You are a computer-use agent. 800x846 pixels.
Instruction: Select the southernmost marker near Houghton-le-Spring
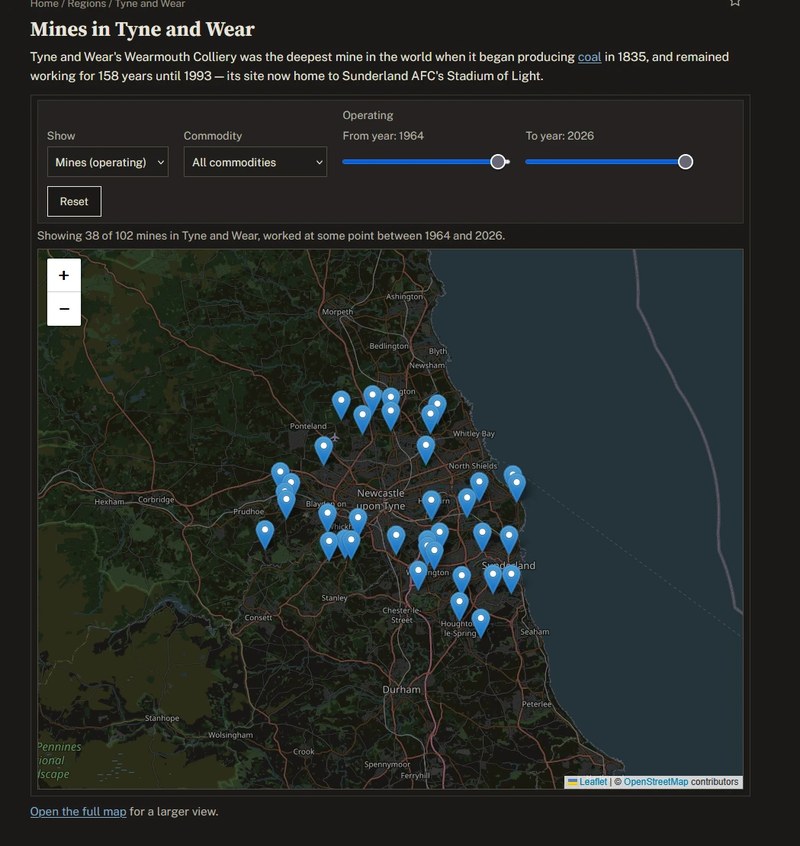[x=481, y=623]
